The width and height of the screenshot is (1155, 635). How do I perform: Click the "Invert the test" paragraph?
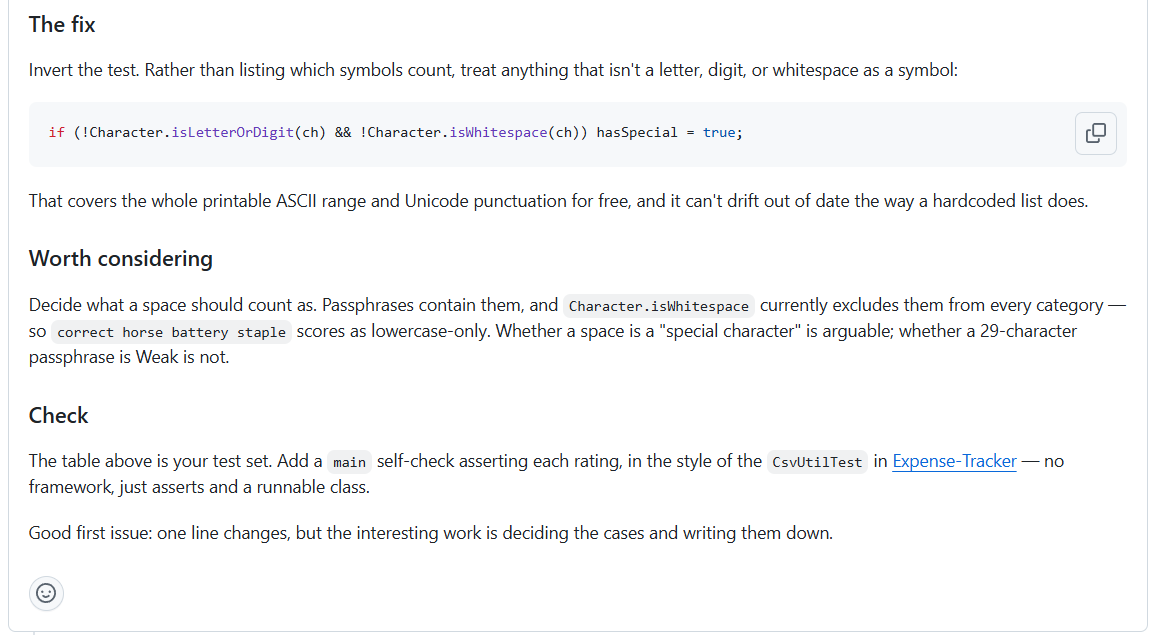point(494,70)
